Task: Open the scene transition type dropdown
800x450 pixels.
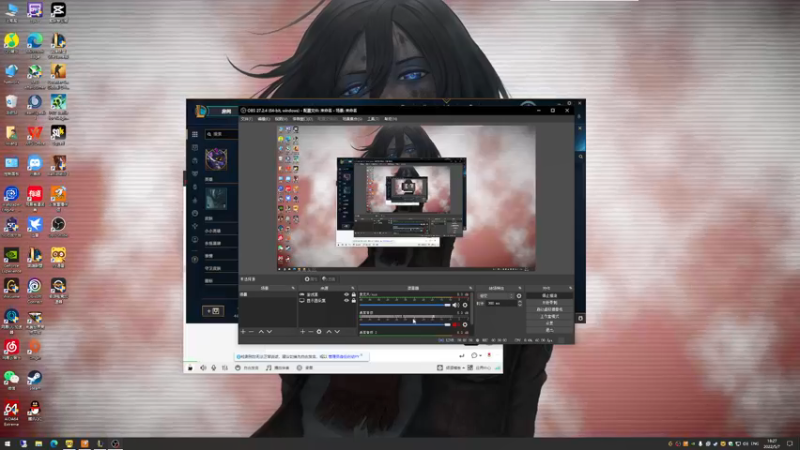Action: tap(495, 296)
